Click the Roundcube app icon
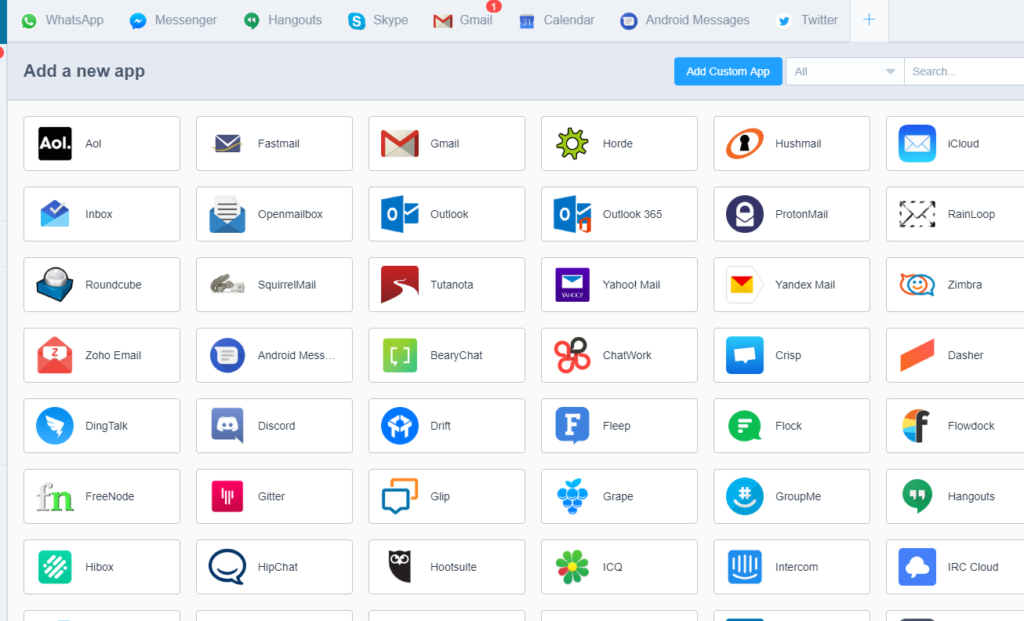Screen dimensions: 1024x621 point(54,285)
